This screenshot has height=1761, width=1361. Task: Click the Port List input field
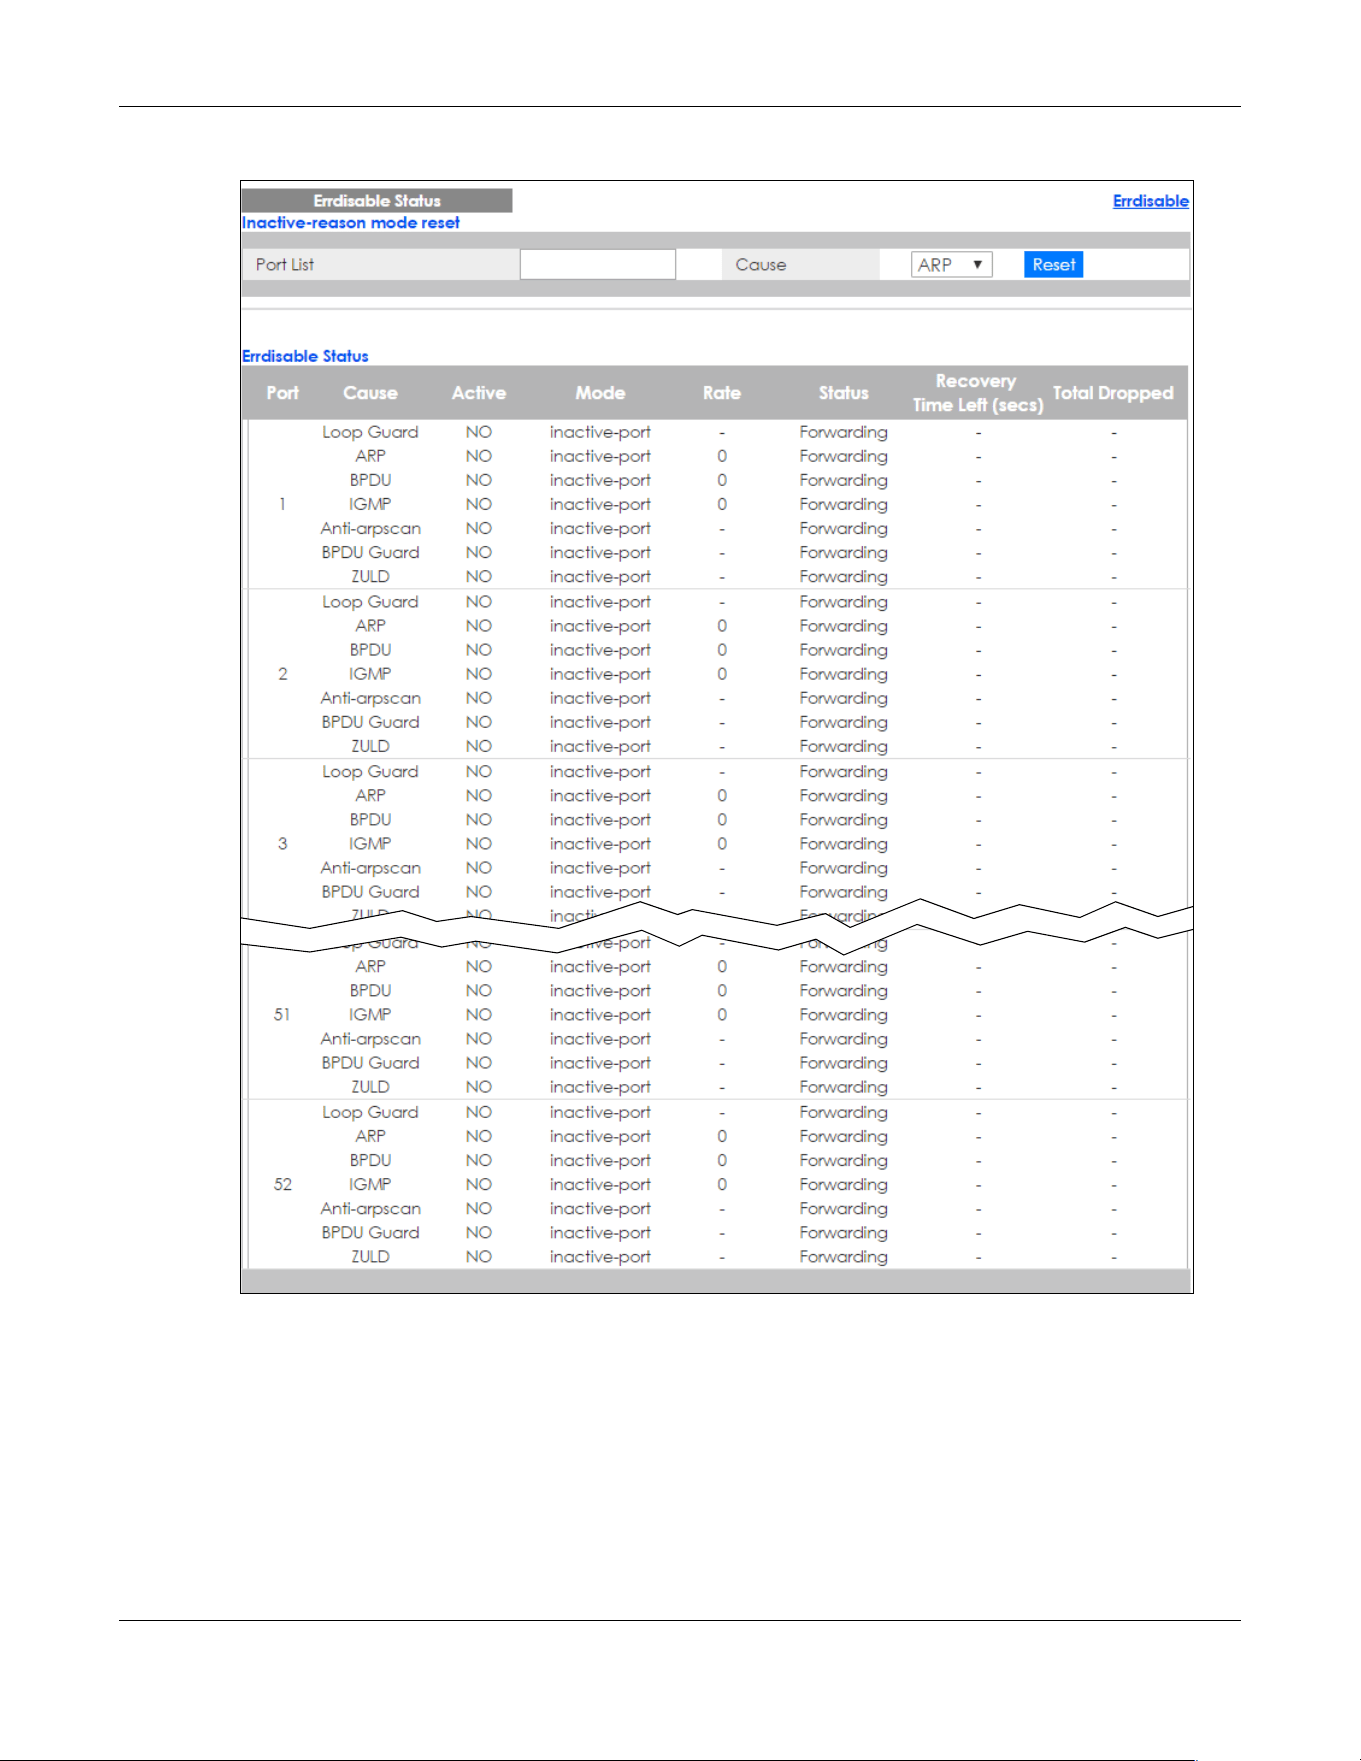[x=598, y=265]
